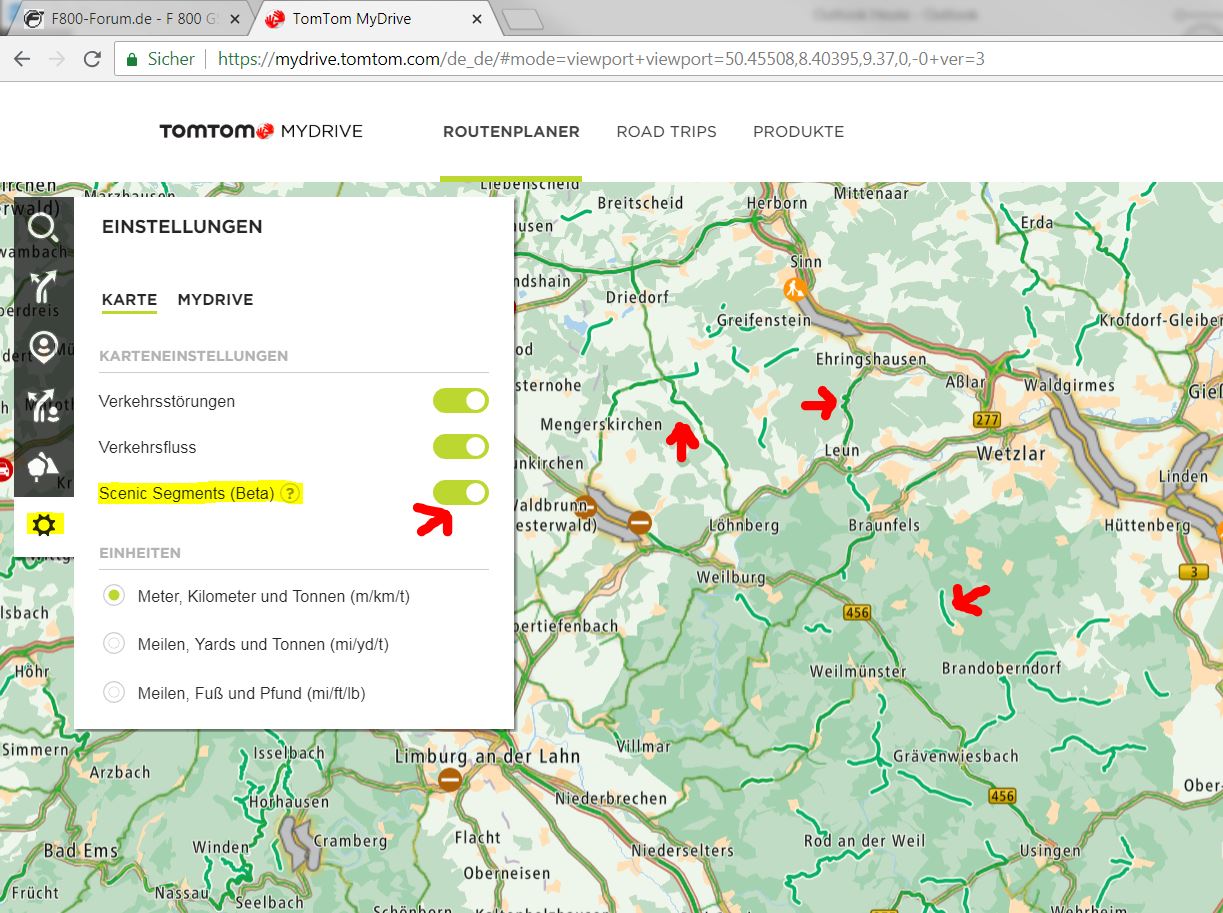Click the settings gear icon in sidebar
Viewport: 1223px width, 913px height.
tap(44, 524)
